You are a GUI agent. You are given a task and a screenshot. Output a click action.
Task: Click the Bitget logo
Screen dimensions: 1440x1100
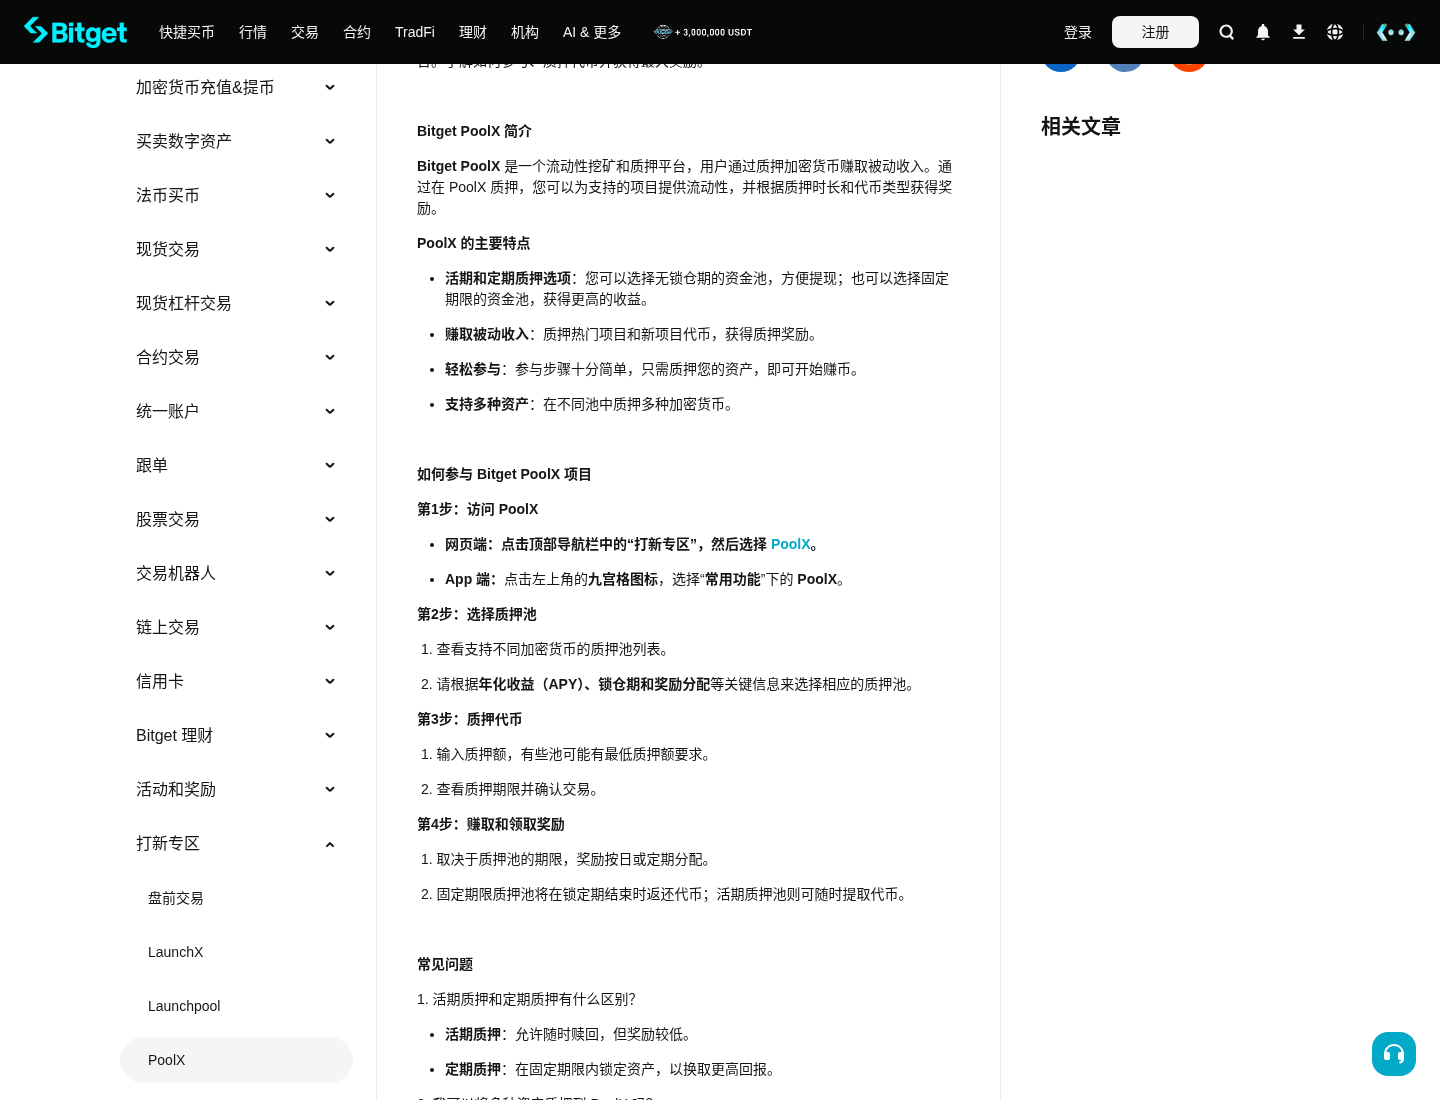pos(76,32)
